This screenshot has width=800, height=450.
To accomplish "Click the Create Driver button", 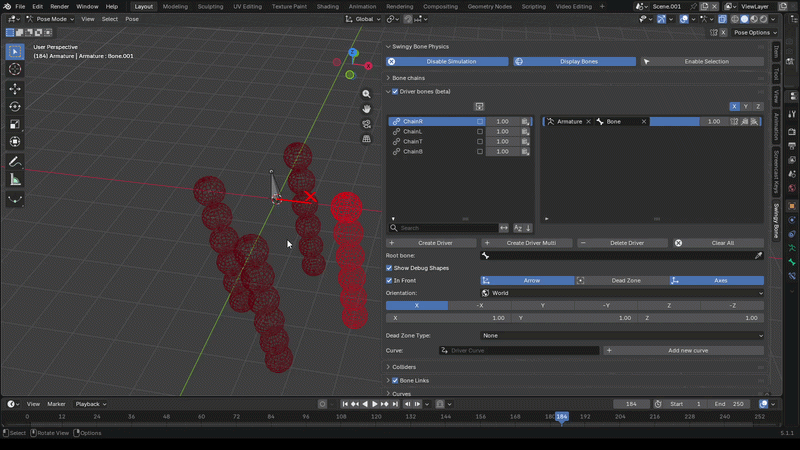I will pyautogui.click(x=431, y=243).
